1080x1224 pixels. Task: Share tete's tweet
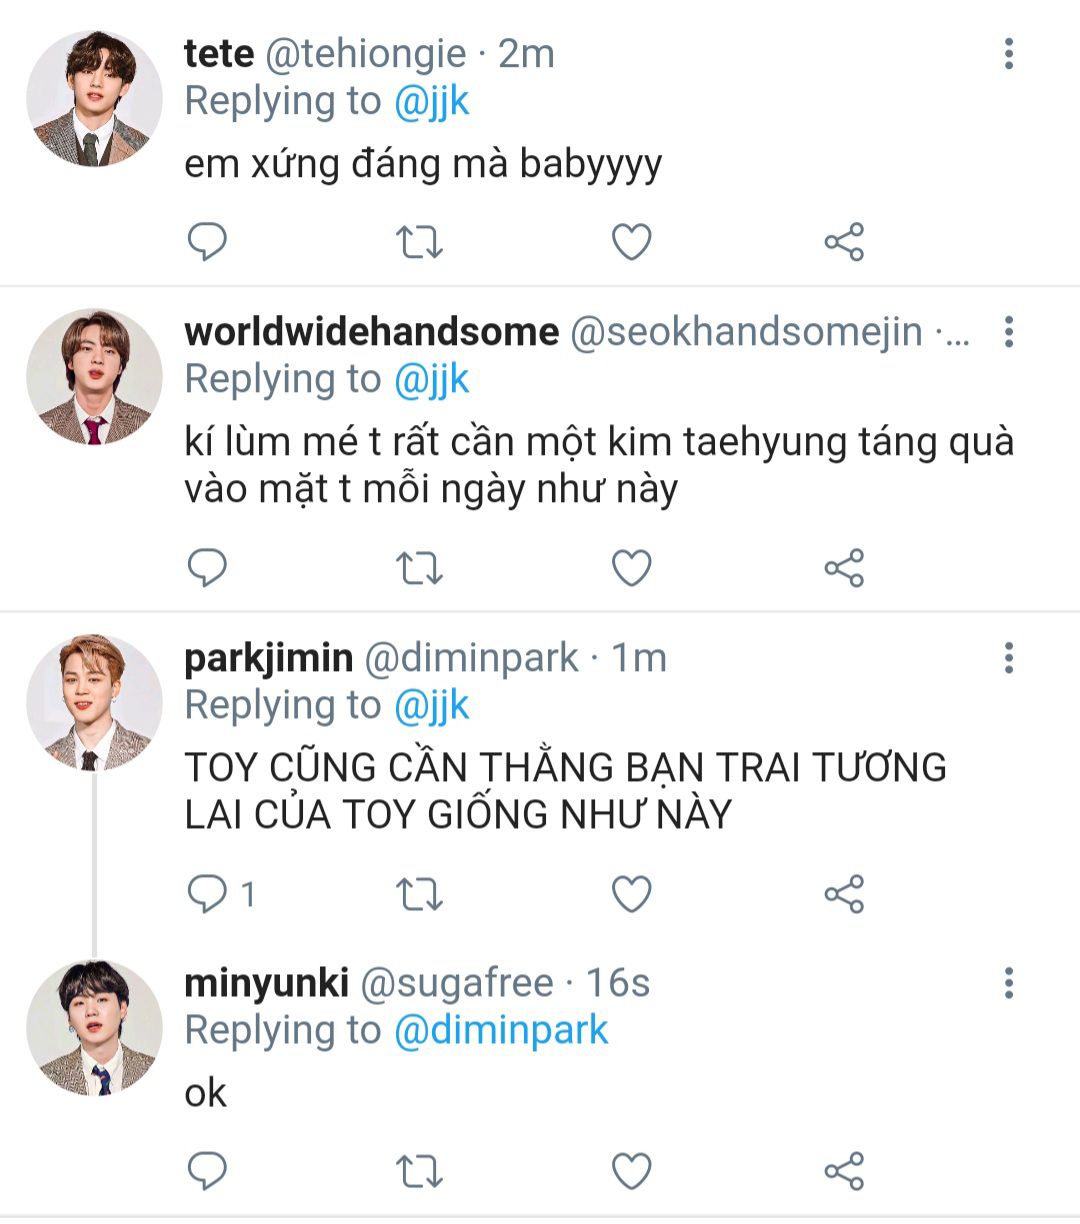click(844, 242)
